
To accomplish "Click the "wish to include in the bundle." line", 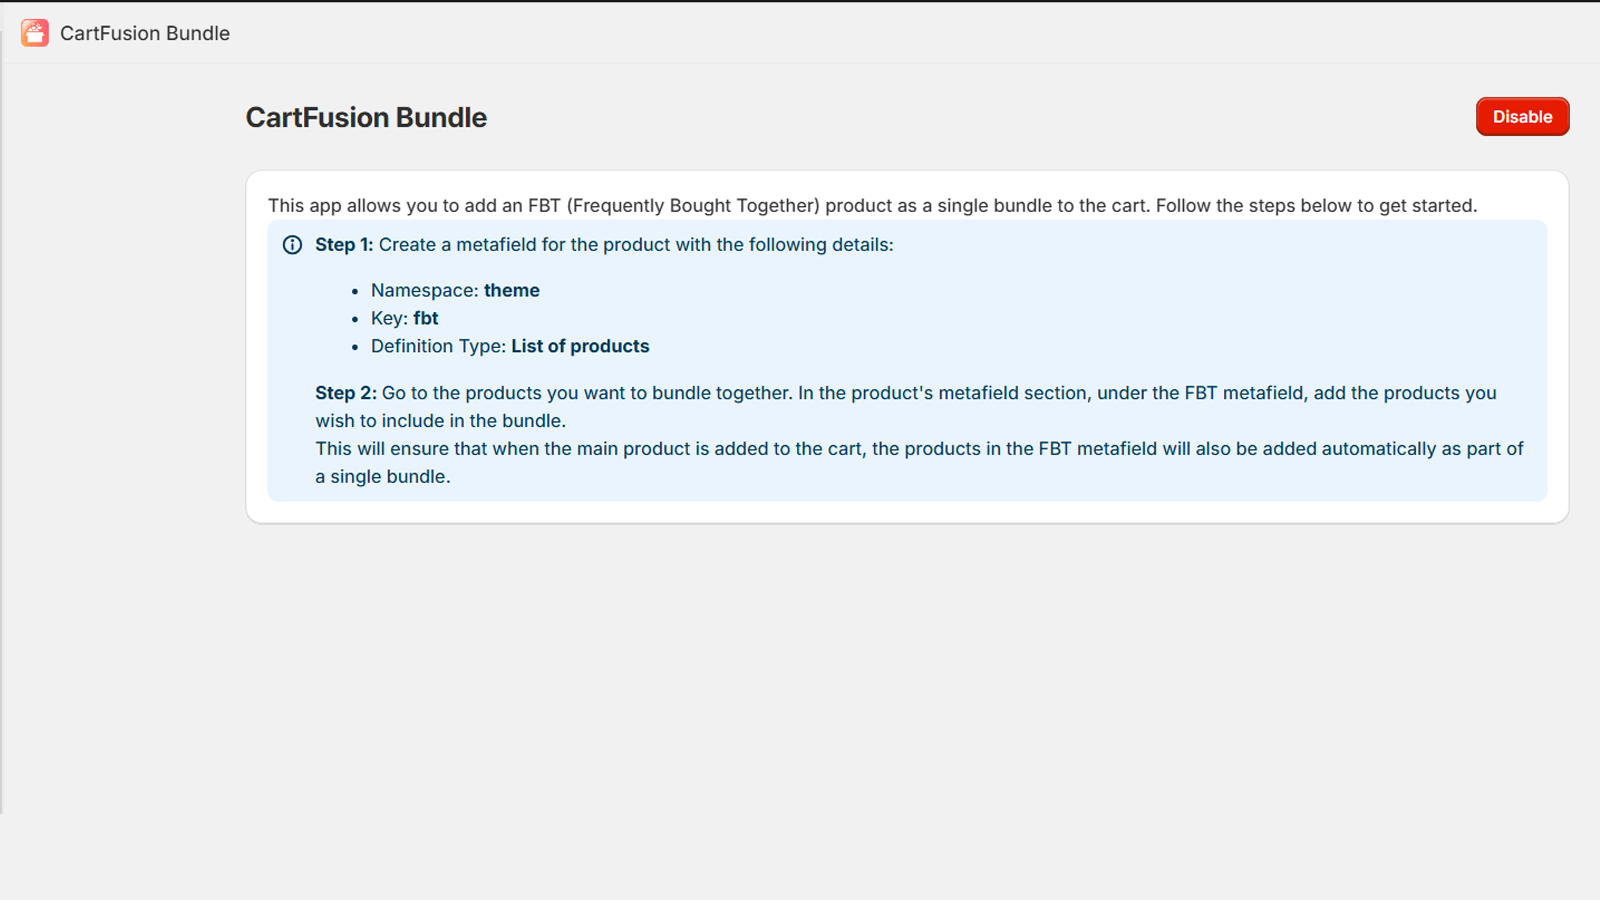I will [441, 421].
